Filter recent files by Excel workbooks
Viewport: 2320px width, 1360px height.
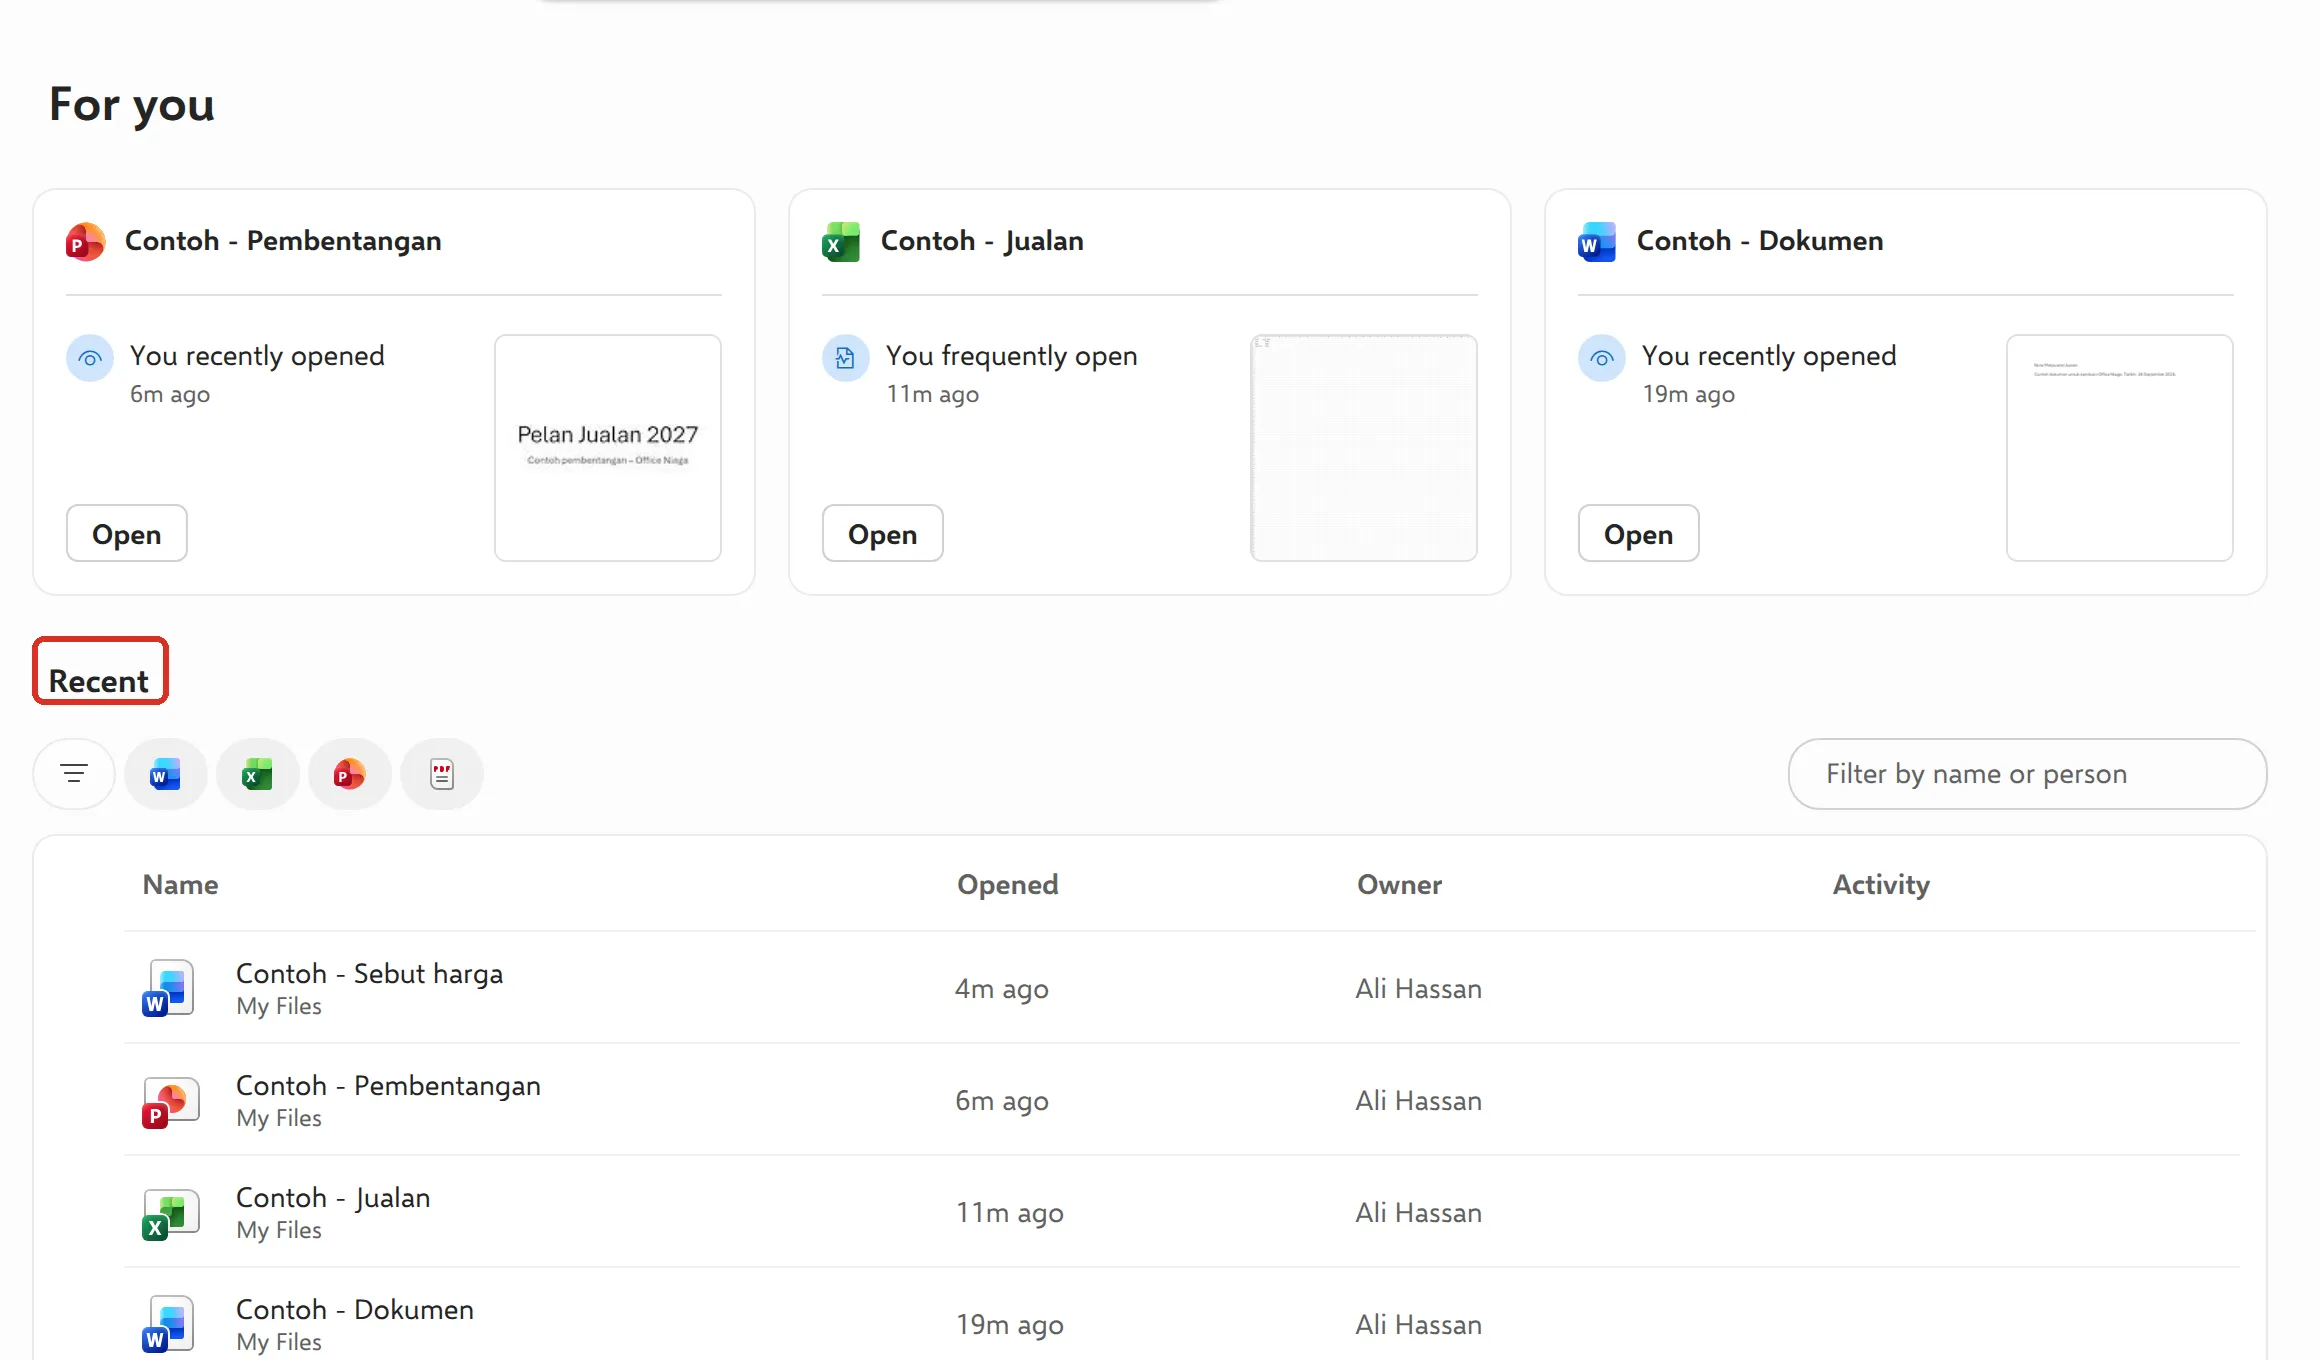click(x=258, y=774)
